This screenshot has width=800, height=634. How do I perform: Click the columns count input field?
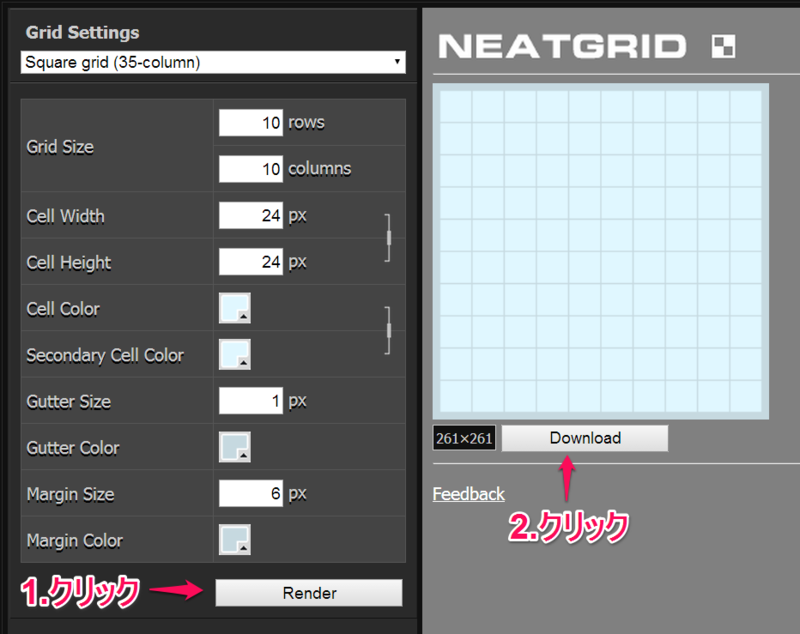(251, 169)
